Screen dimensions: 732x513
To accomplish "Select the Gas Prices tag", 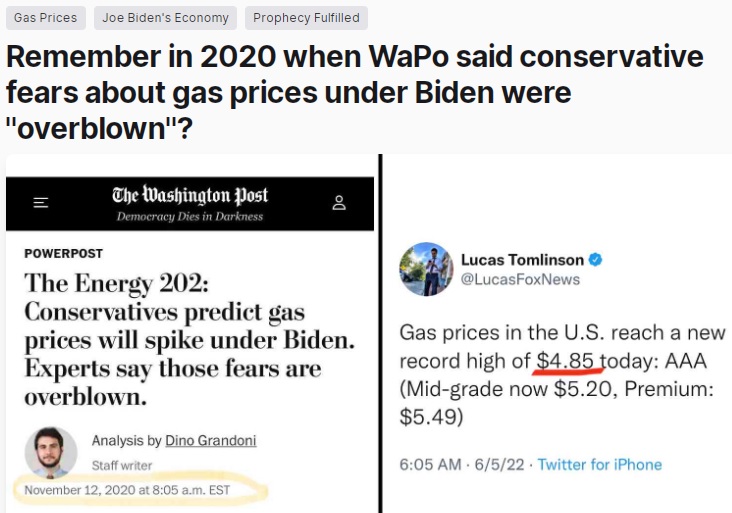I will tap(46, 18).
